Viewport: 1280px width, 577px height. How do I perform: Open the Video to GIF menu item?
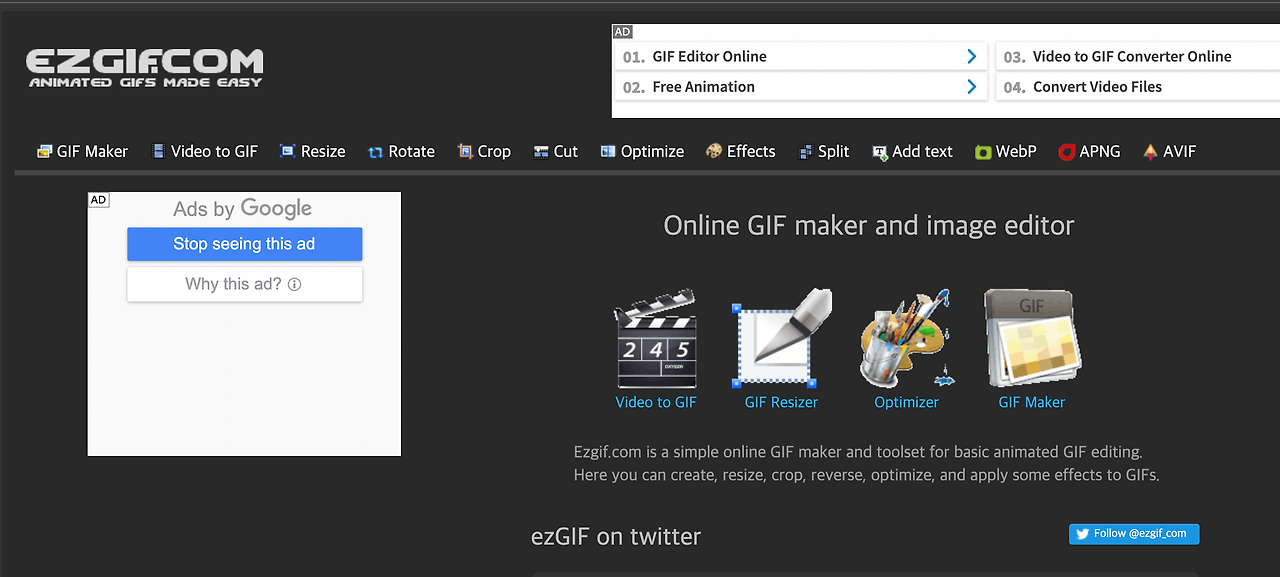tap(205, 152)
